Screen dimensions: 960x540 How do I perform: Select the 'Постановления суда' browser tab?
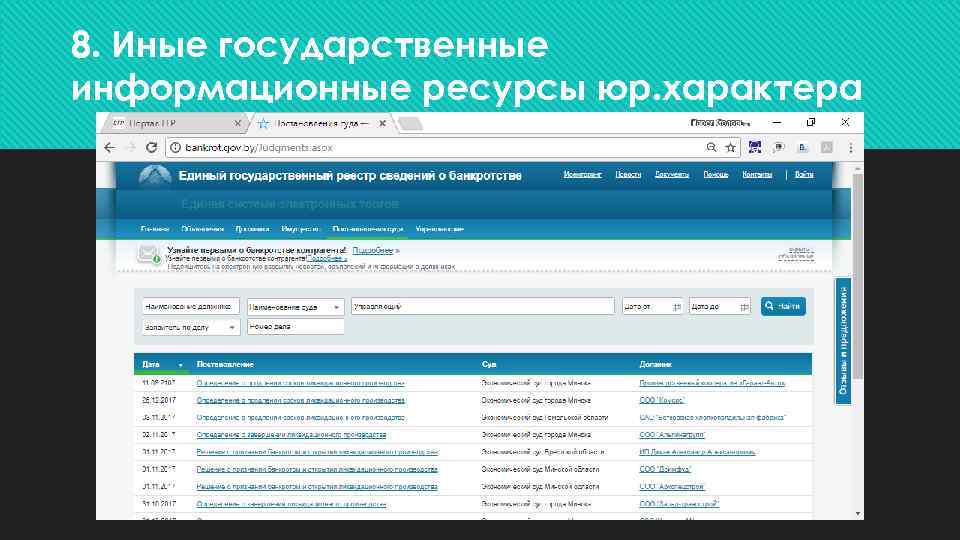[x=321, y=123]
